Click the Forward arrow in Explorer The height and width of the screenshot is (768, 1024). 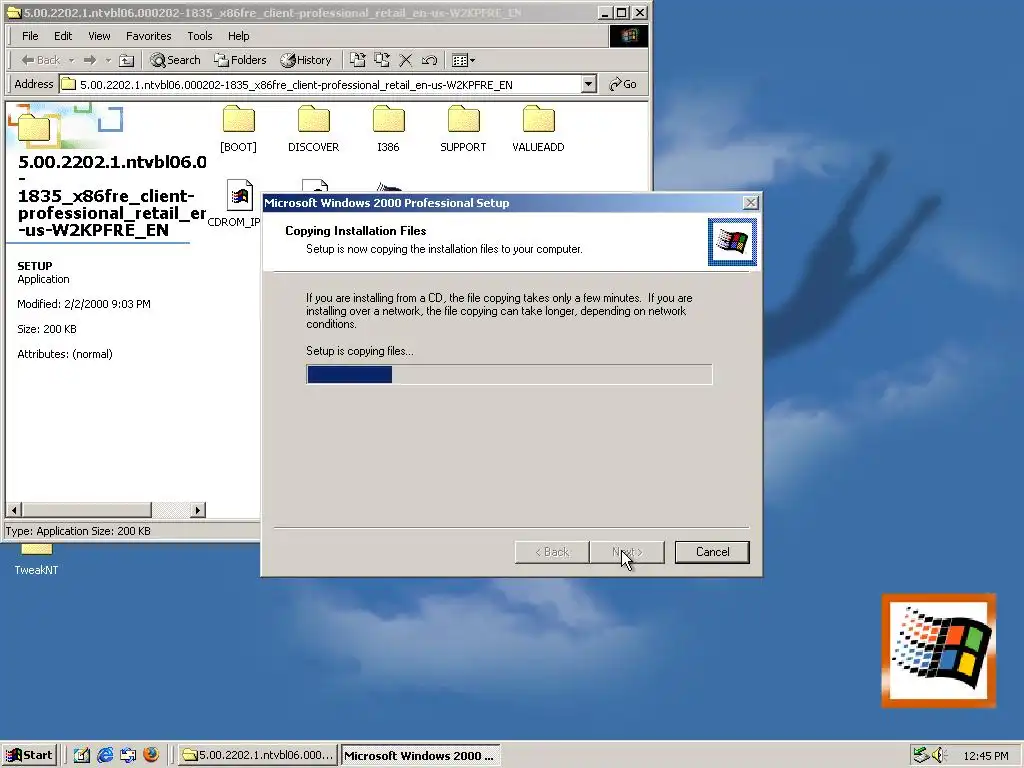pos(90,60)
